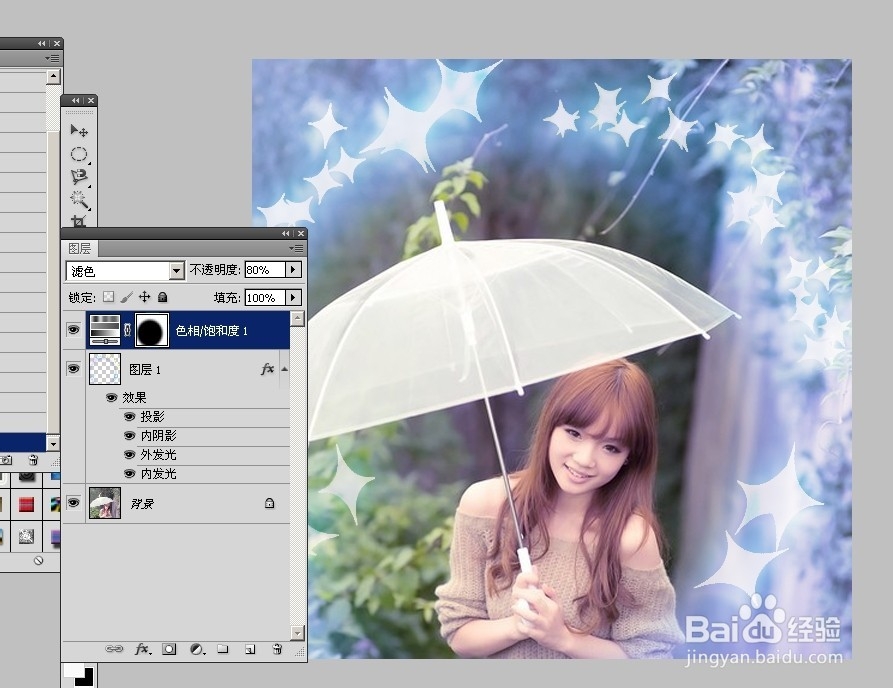This screenshot has height=688, width=893.
Task: Click the camera snapshot icon in the left panel
Action: (x=6, y=460)
